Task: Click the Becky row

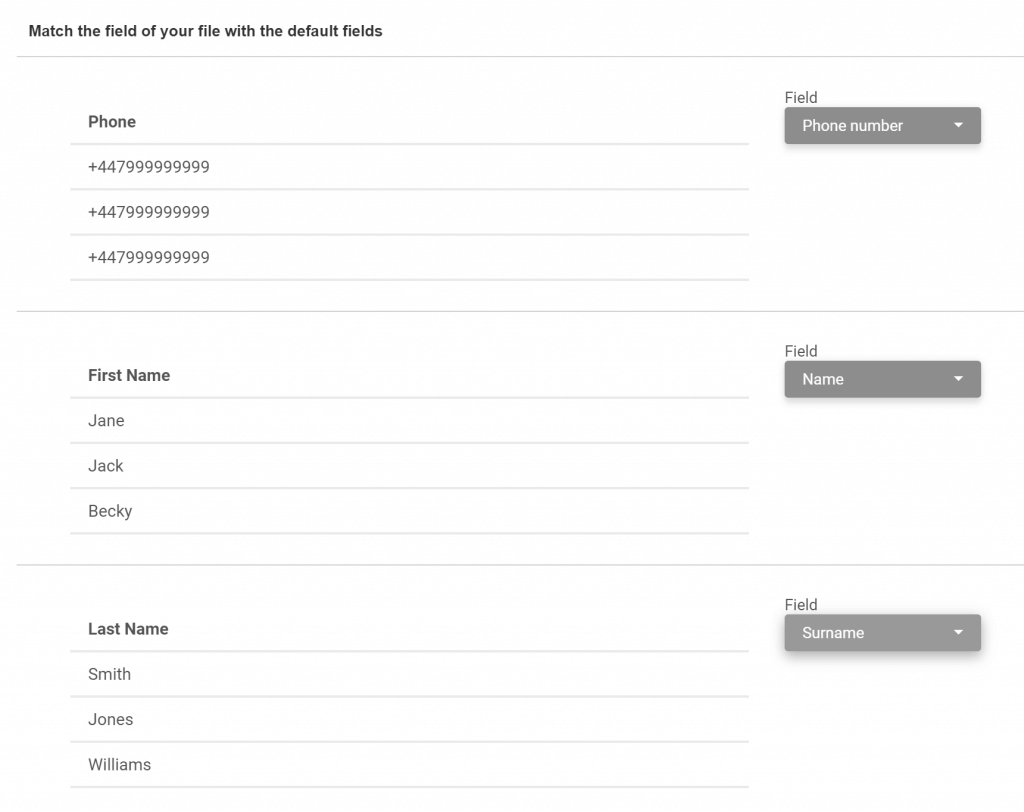Action: pyautogui.click(x=409, y=510)
